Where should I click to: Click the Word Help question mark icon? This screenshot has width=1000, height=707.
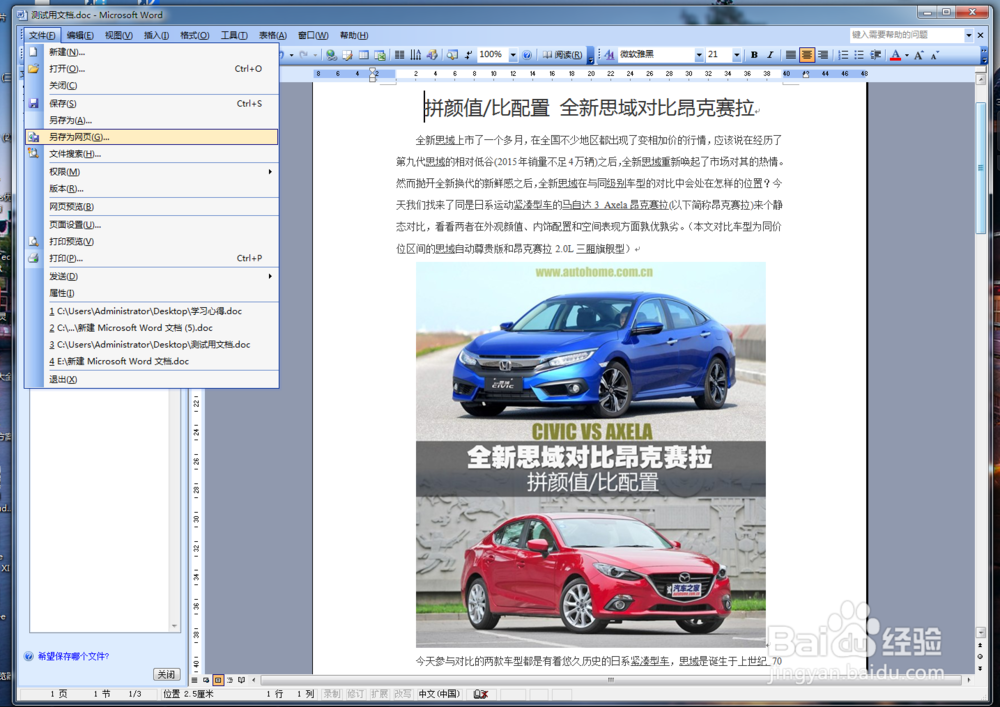coord(527,55)
